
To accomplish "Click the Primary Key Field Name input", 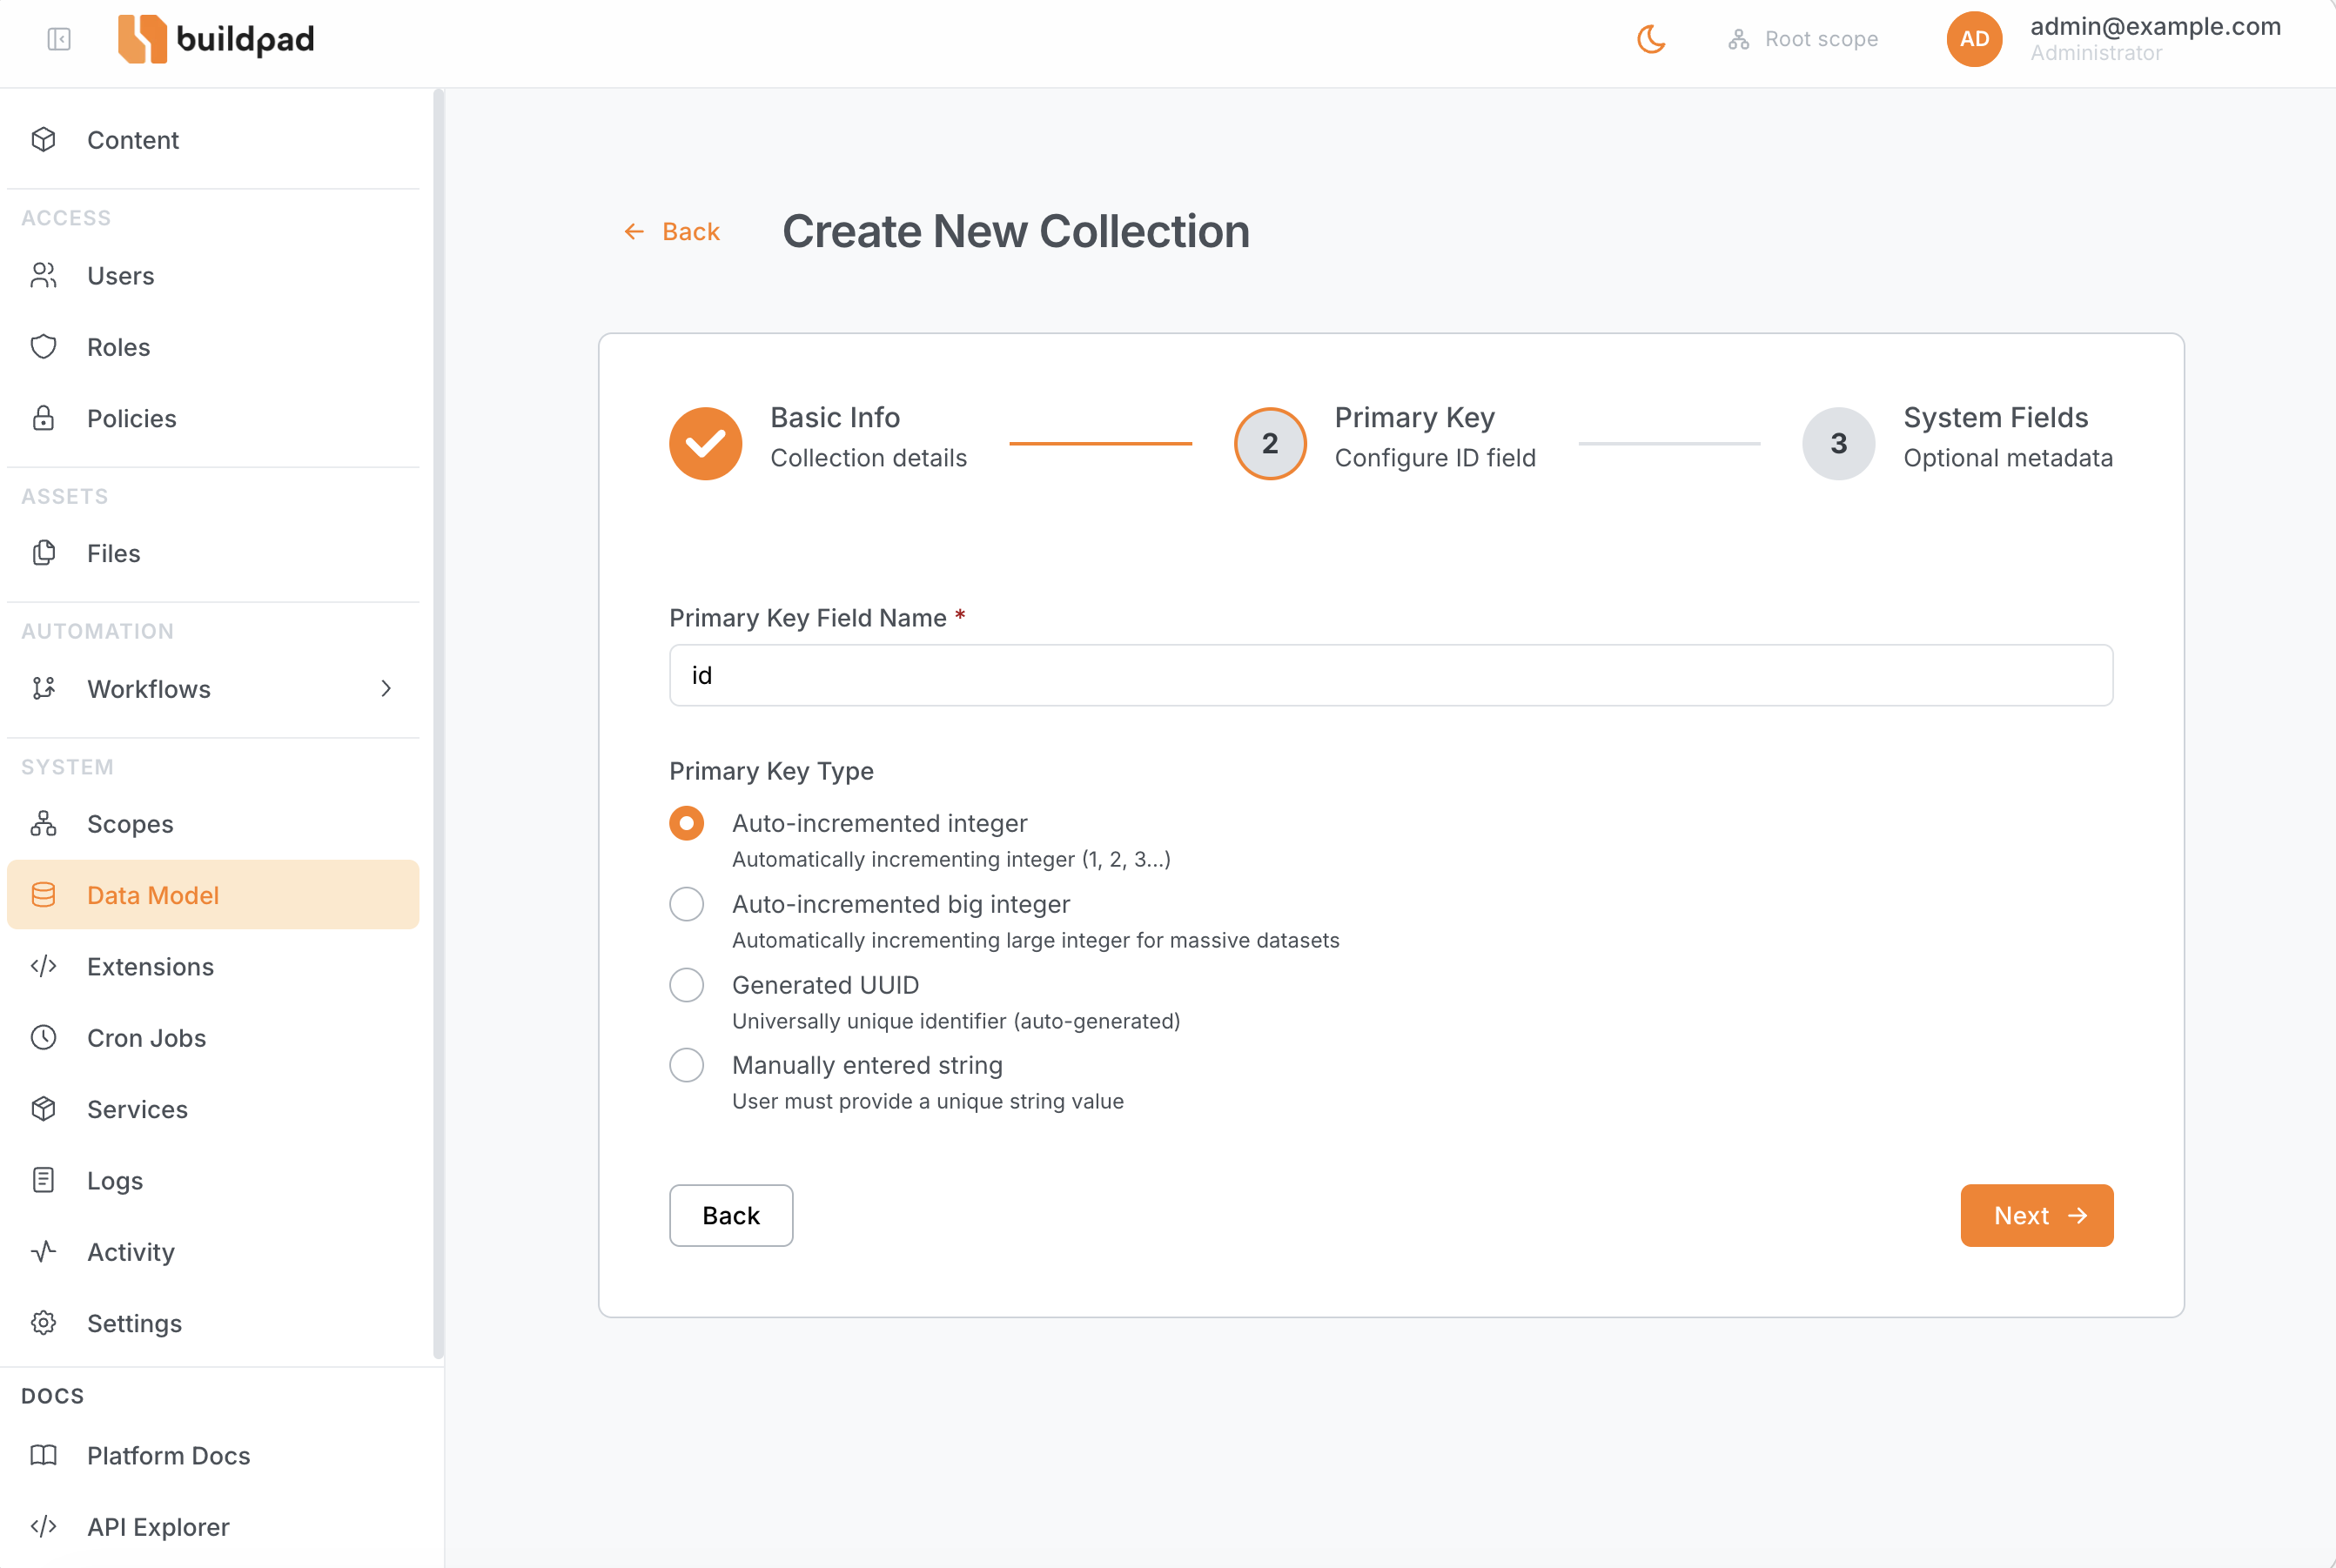I will (1391, 675).
